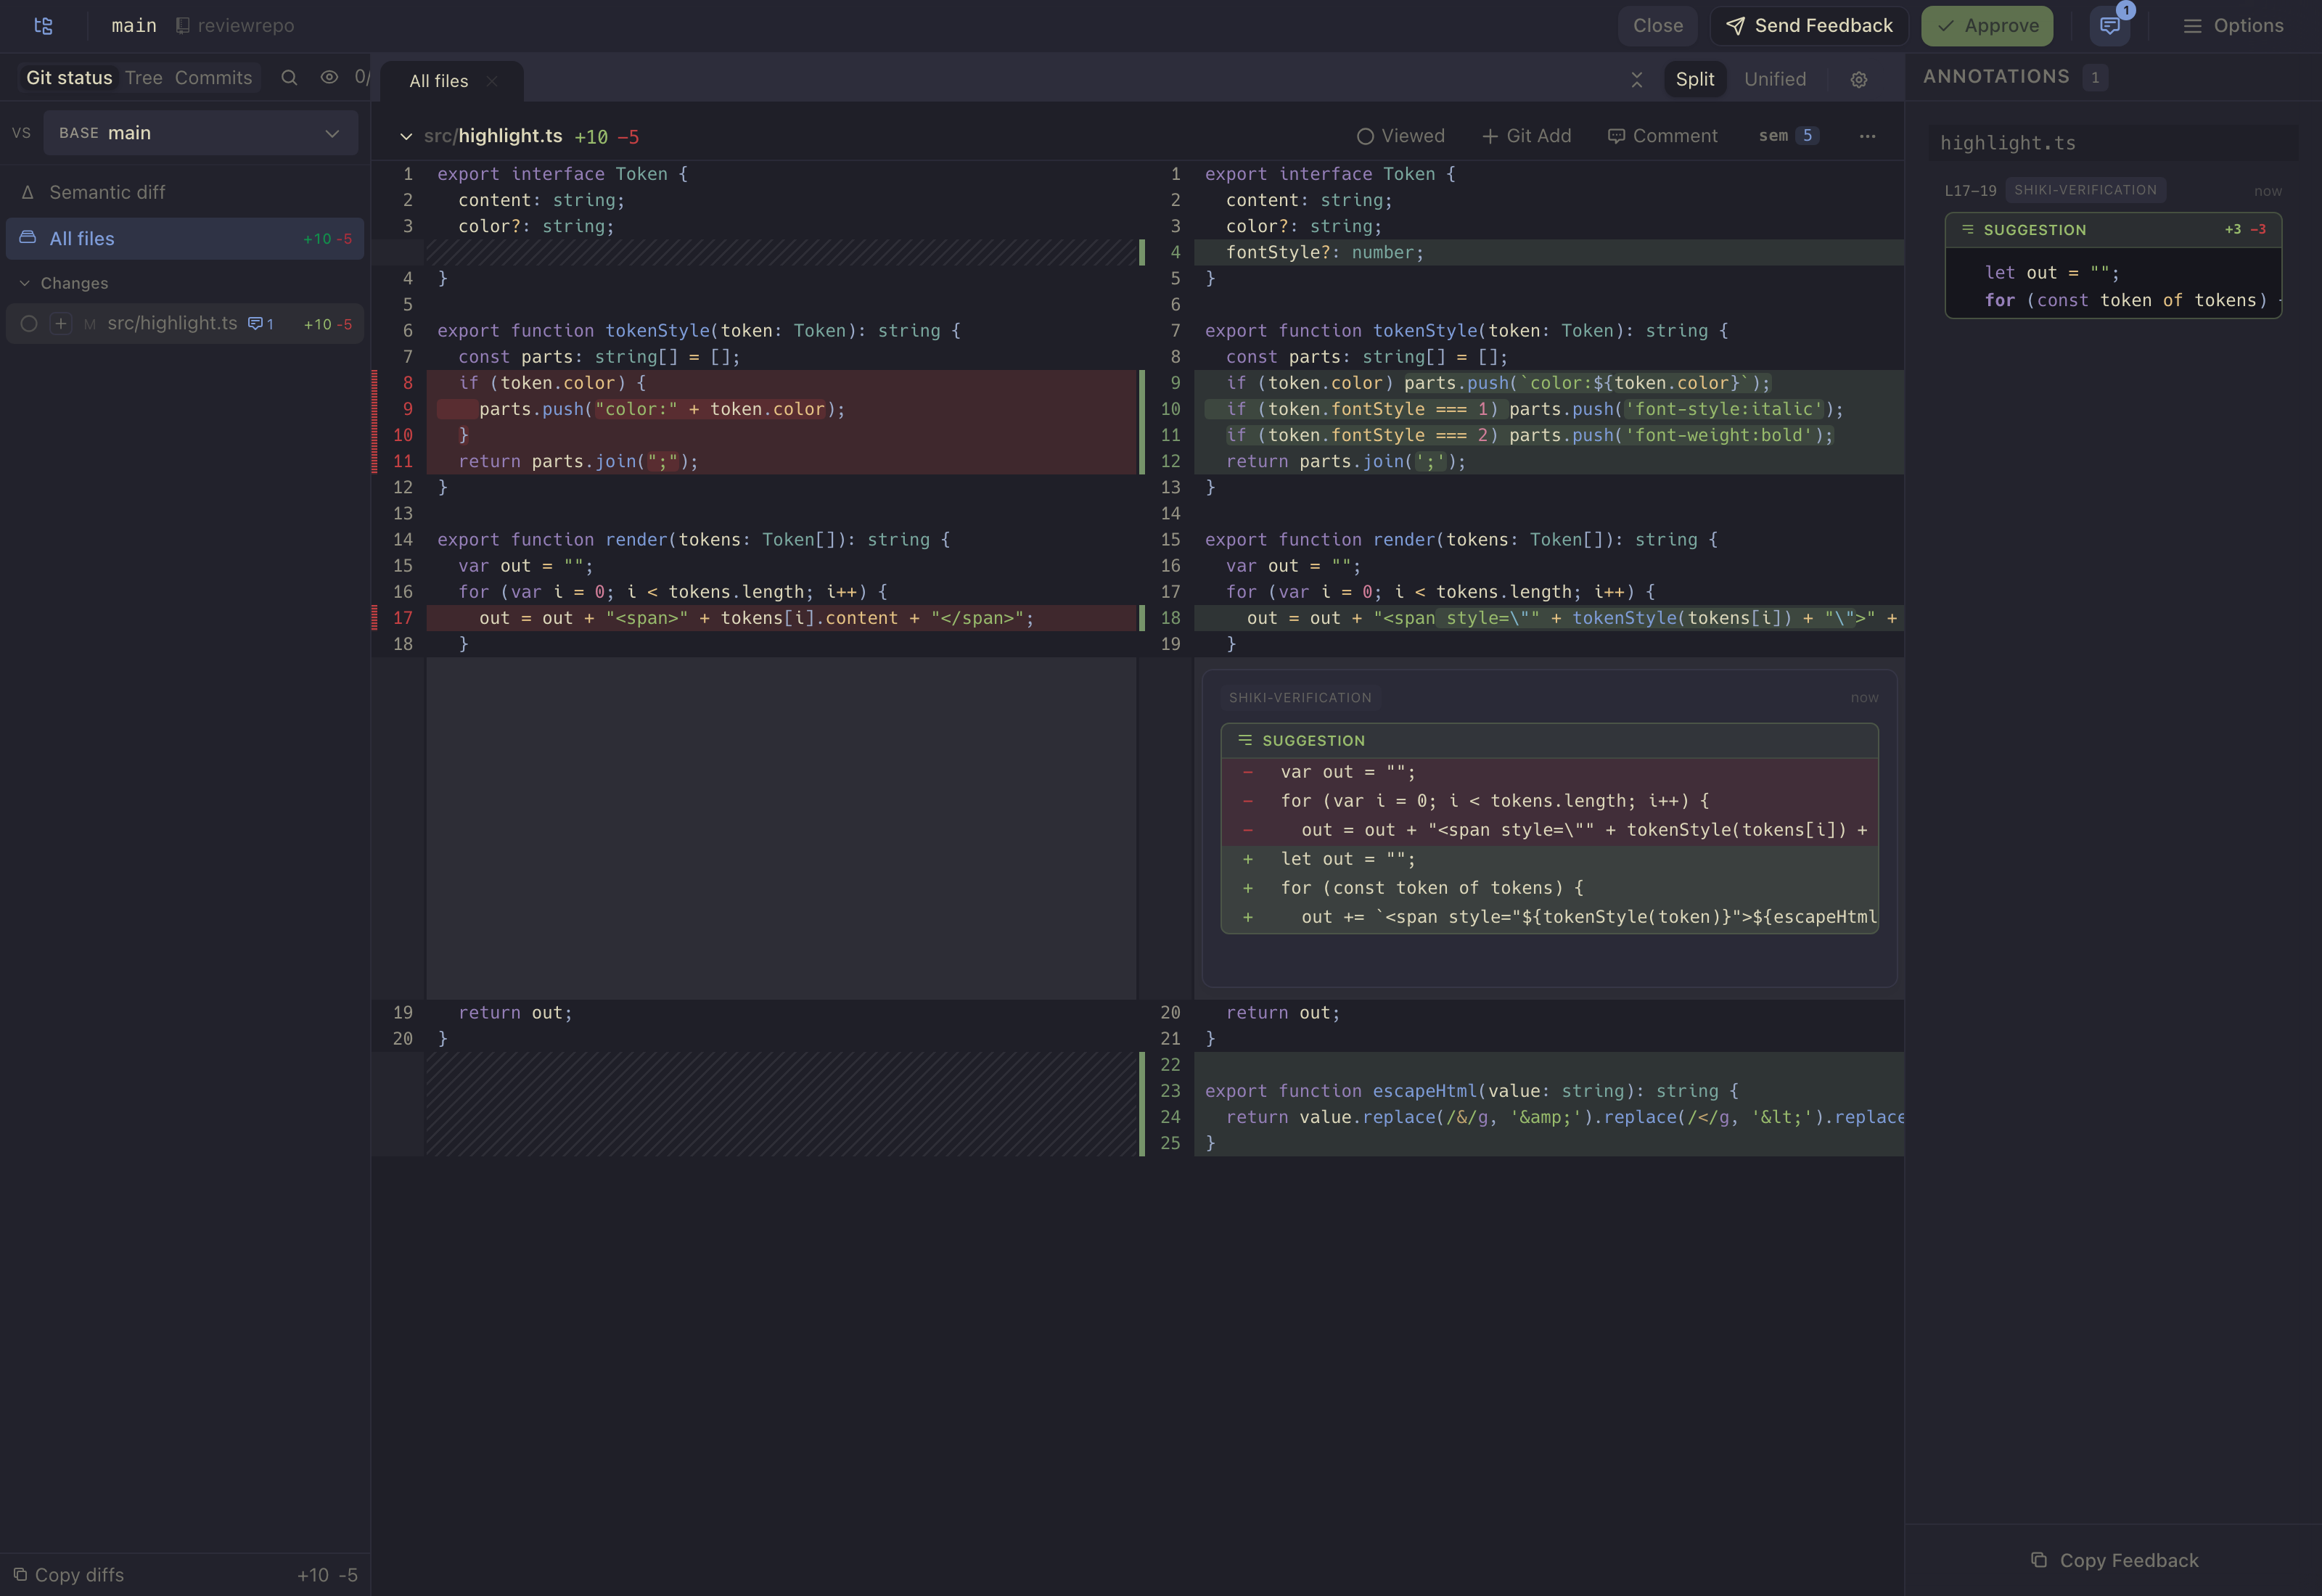Click the inline SUGGESTION header in diff
Image resolution: width=2322 pixels, height=1596 pixels.
point(1549,740)
